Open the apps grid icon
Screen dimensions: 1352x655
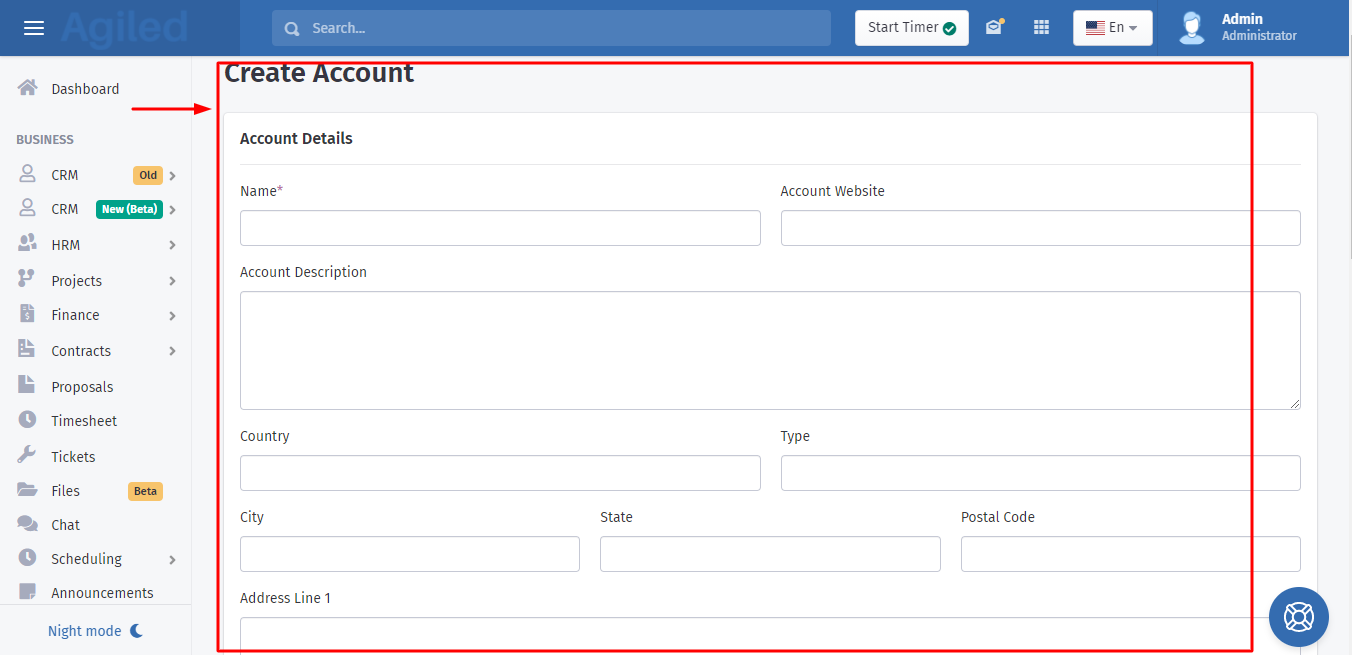coord(1041,28)
